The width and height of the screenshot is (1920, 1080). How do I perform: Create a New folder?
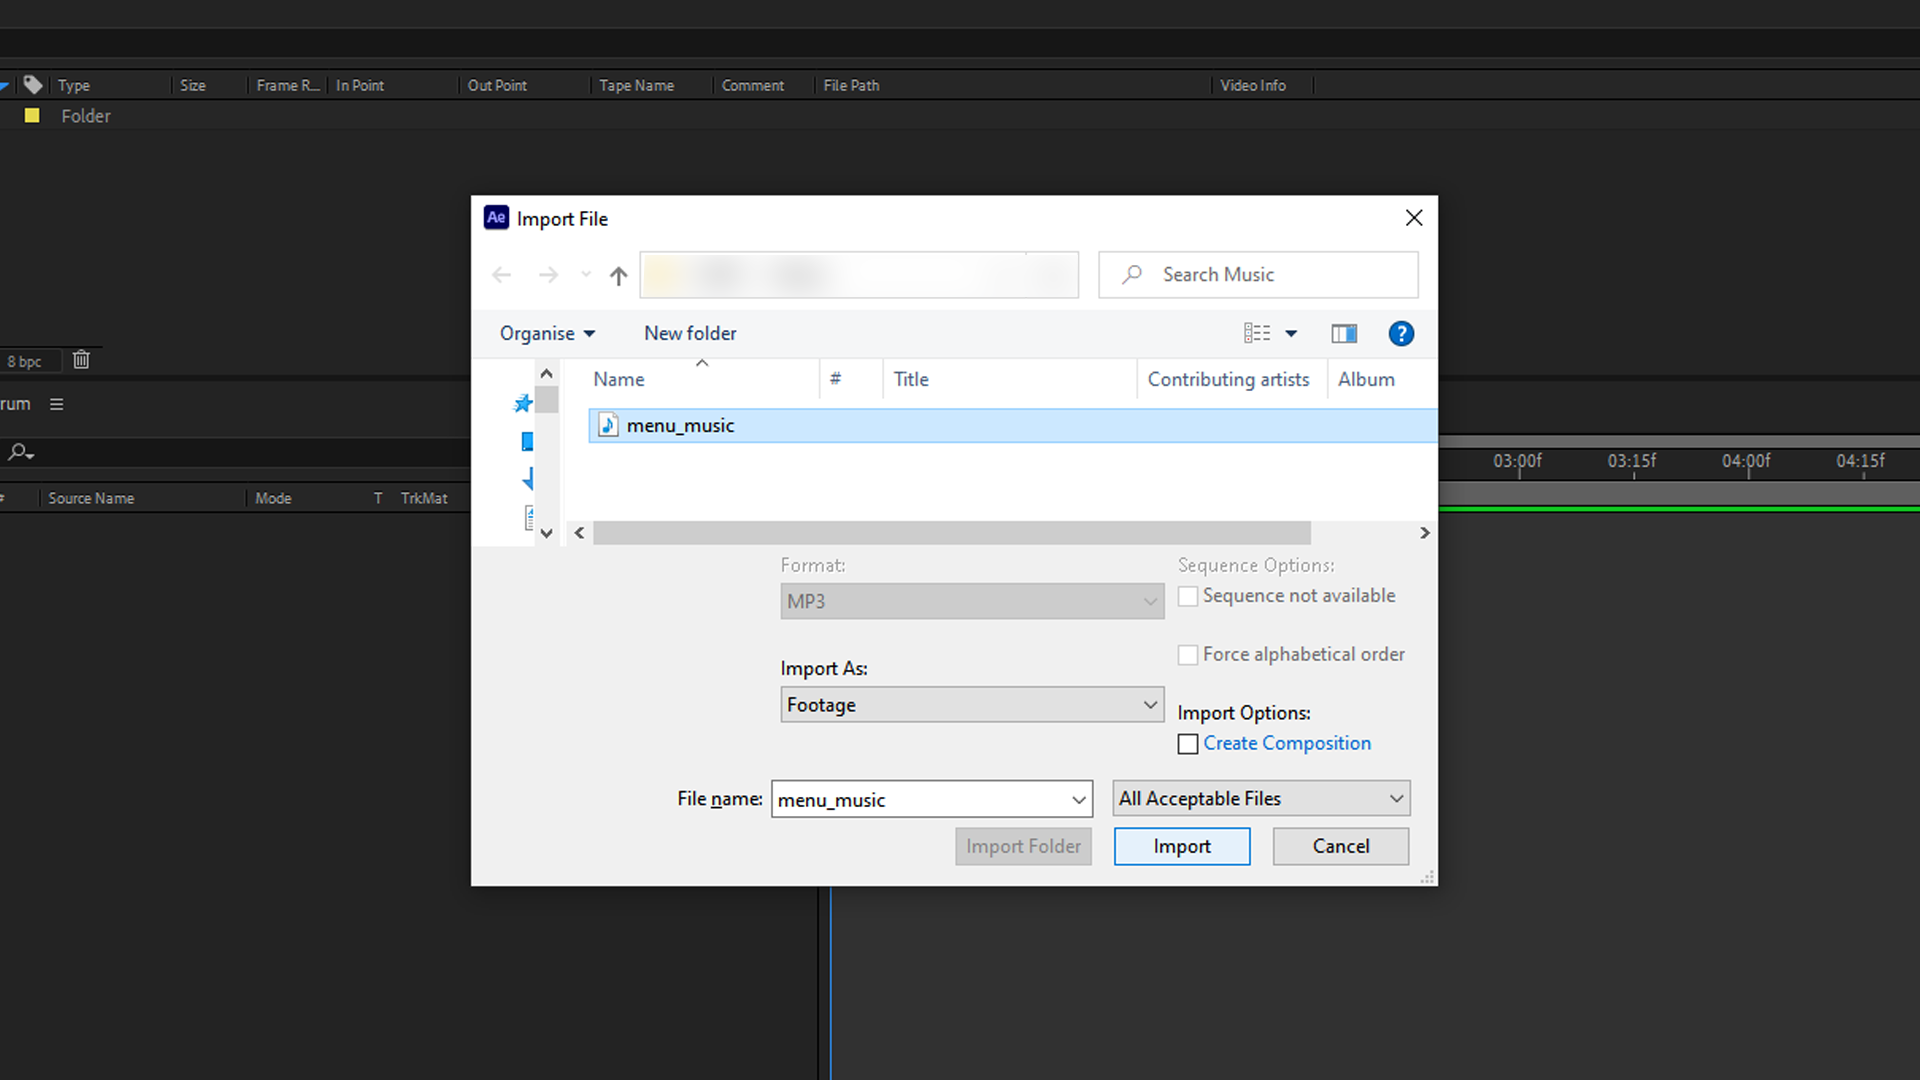coord(690,334)
